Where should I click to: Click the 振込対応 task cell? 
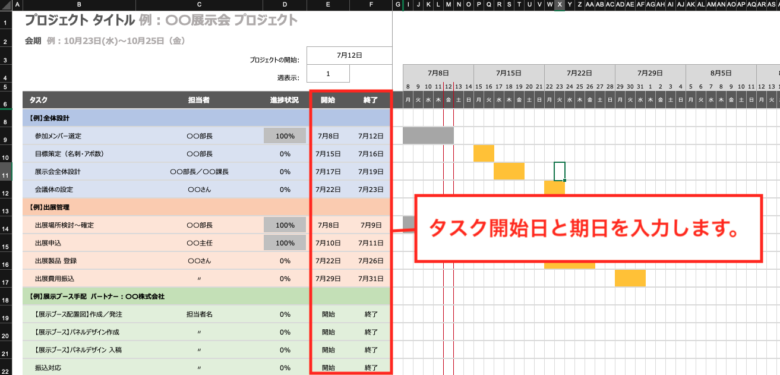pyautogui.click(x=79, y=368)
